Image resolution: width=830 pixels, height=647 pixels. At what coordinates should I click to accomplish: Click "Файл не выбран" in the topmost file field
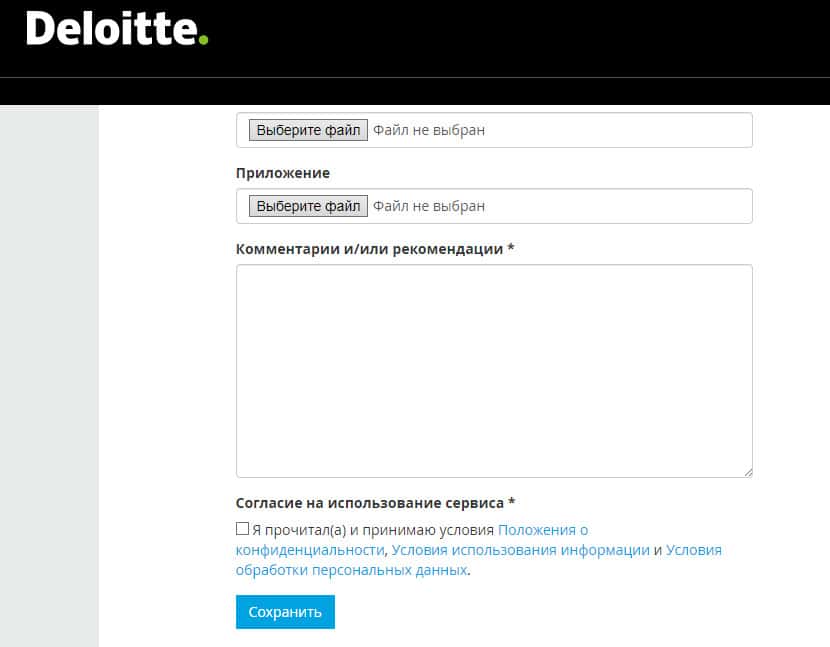point(429,130)
